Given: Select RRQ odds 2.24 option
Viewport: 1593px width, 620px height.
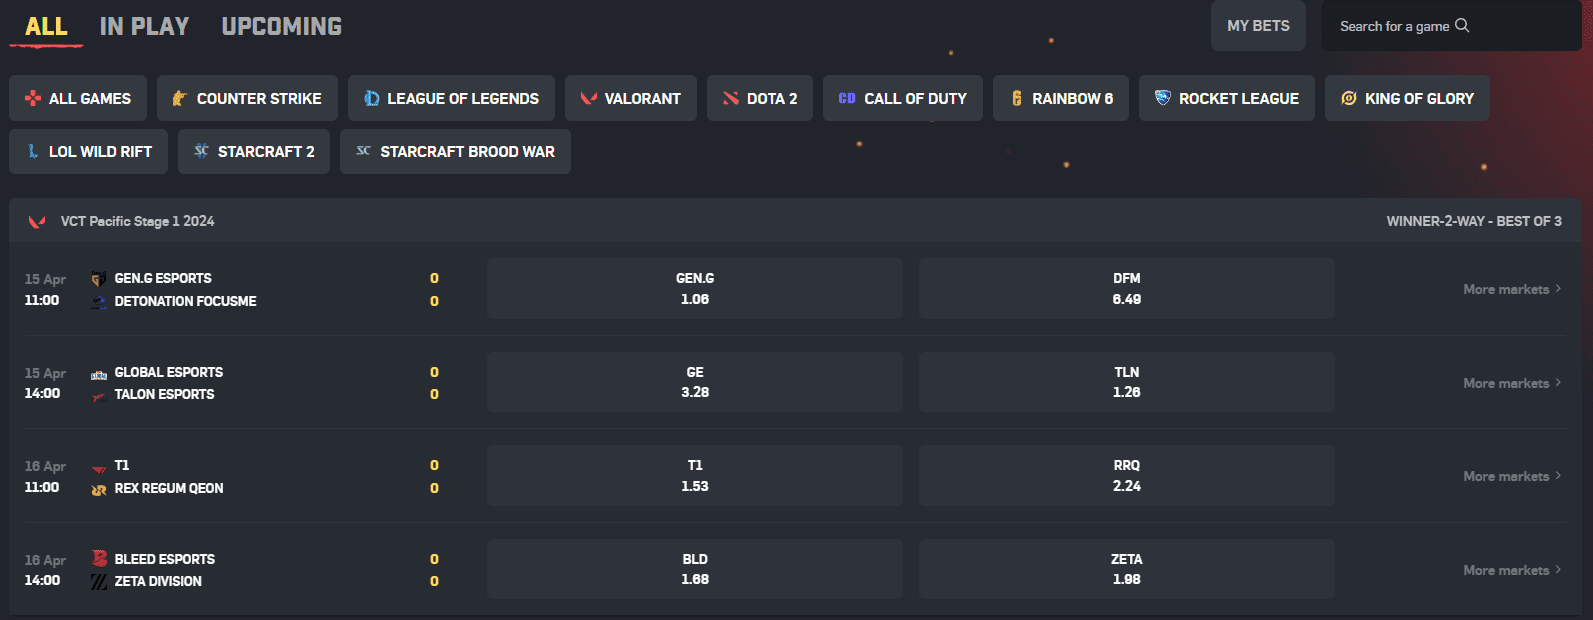Looking at the screenshot, I should [1126, 476].
